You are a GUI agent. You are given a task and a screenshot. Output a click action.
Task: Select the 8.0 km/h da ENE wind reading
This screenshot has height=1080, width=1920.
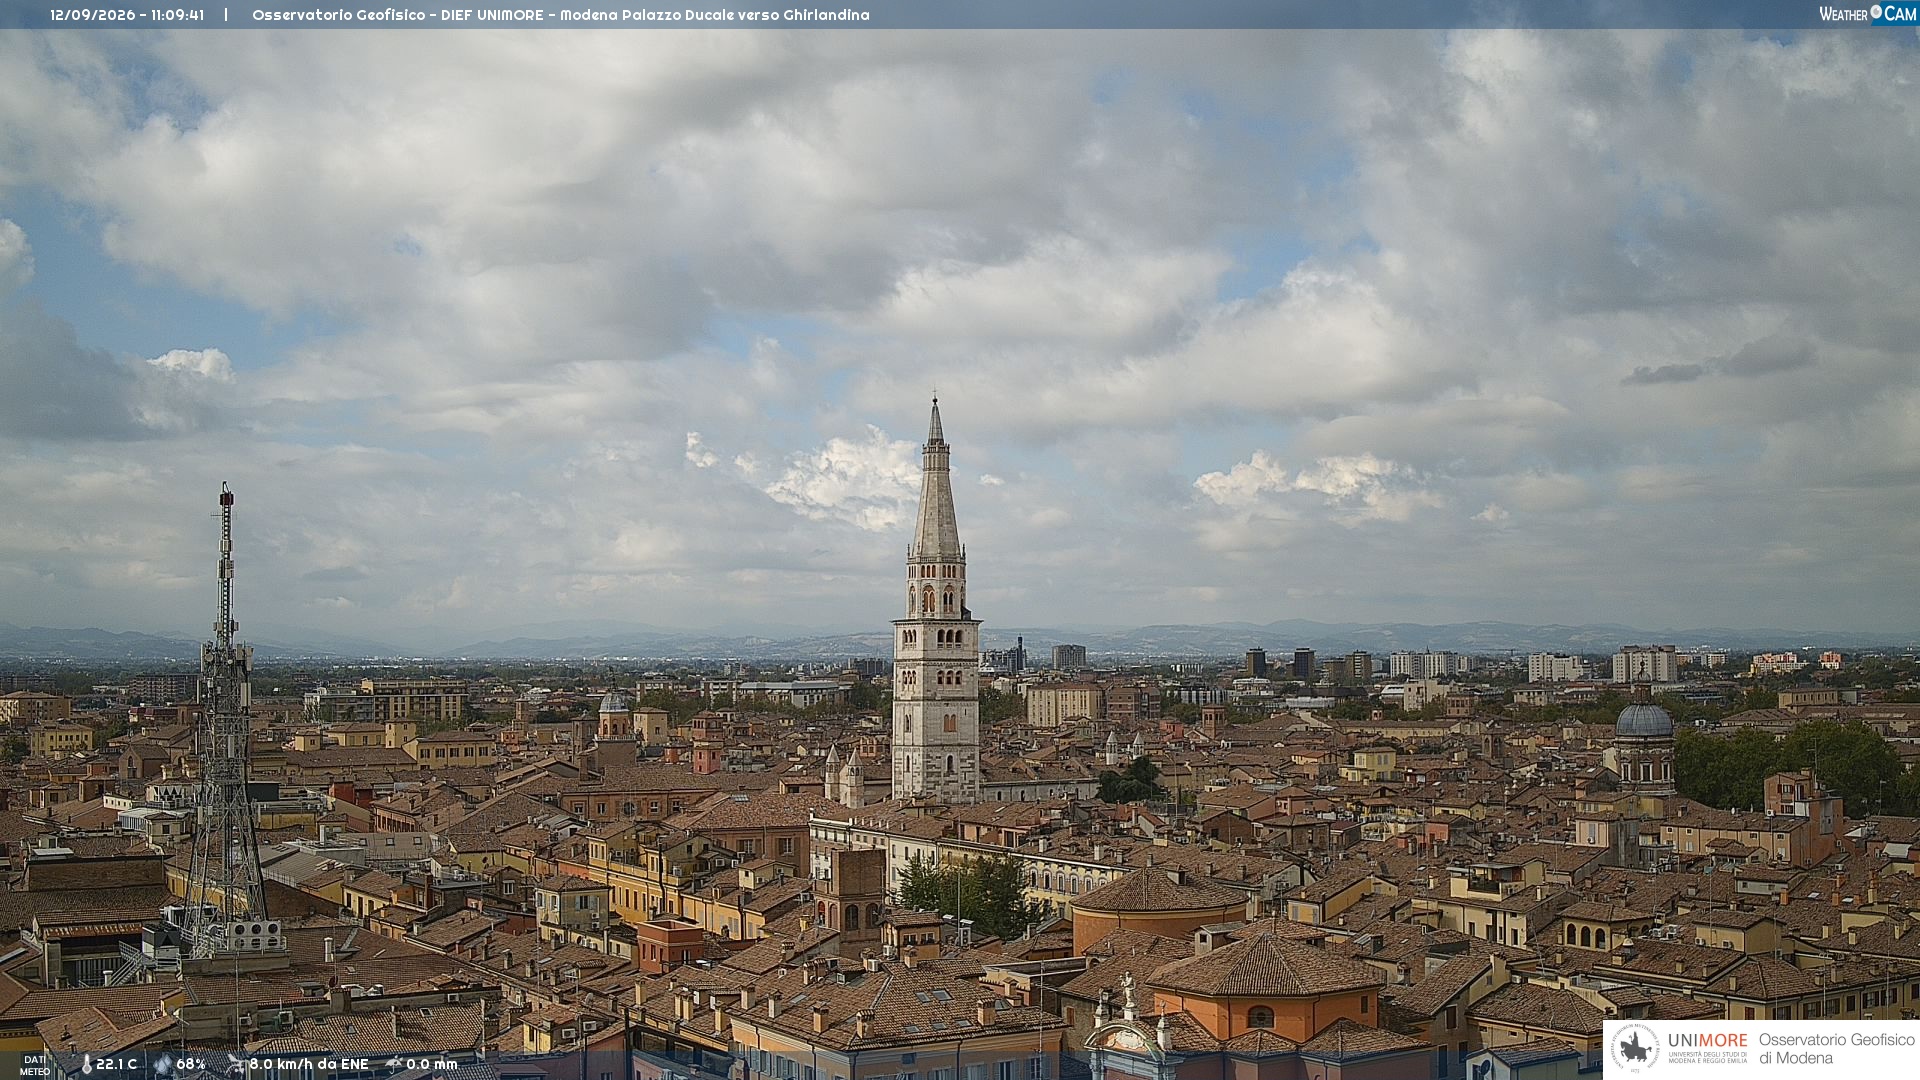[x=309, y=1064]
